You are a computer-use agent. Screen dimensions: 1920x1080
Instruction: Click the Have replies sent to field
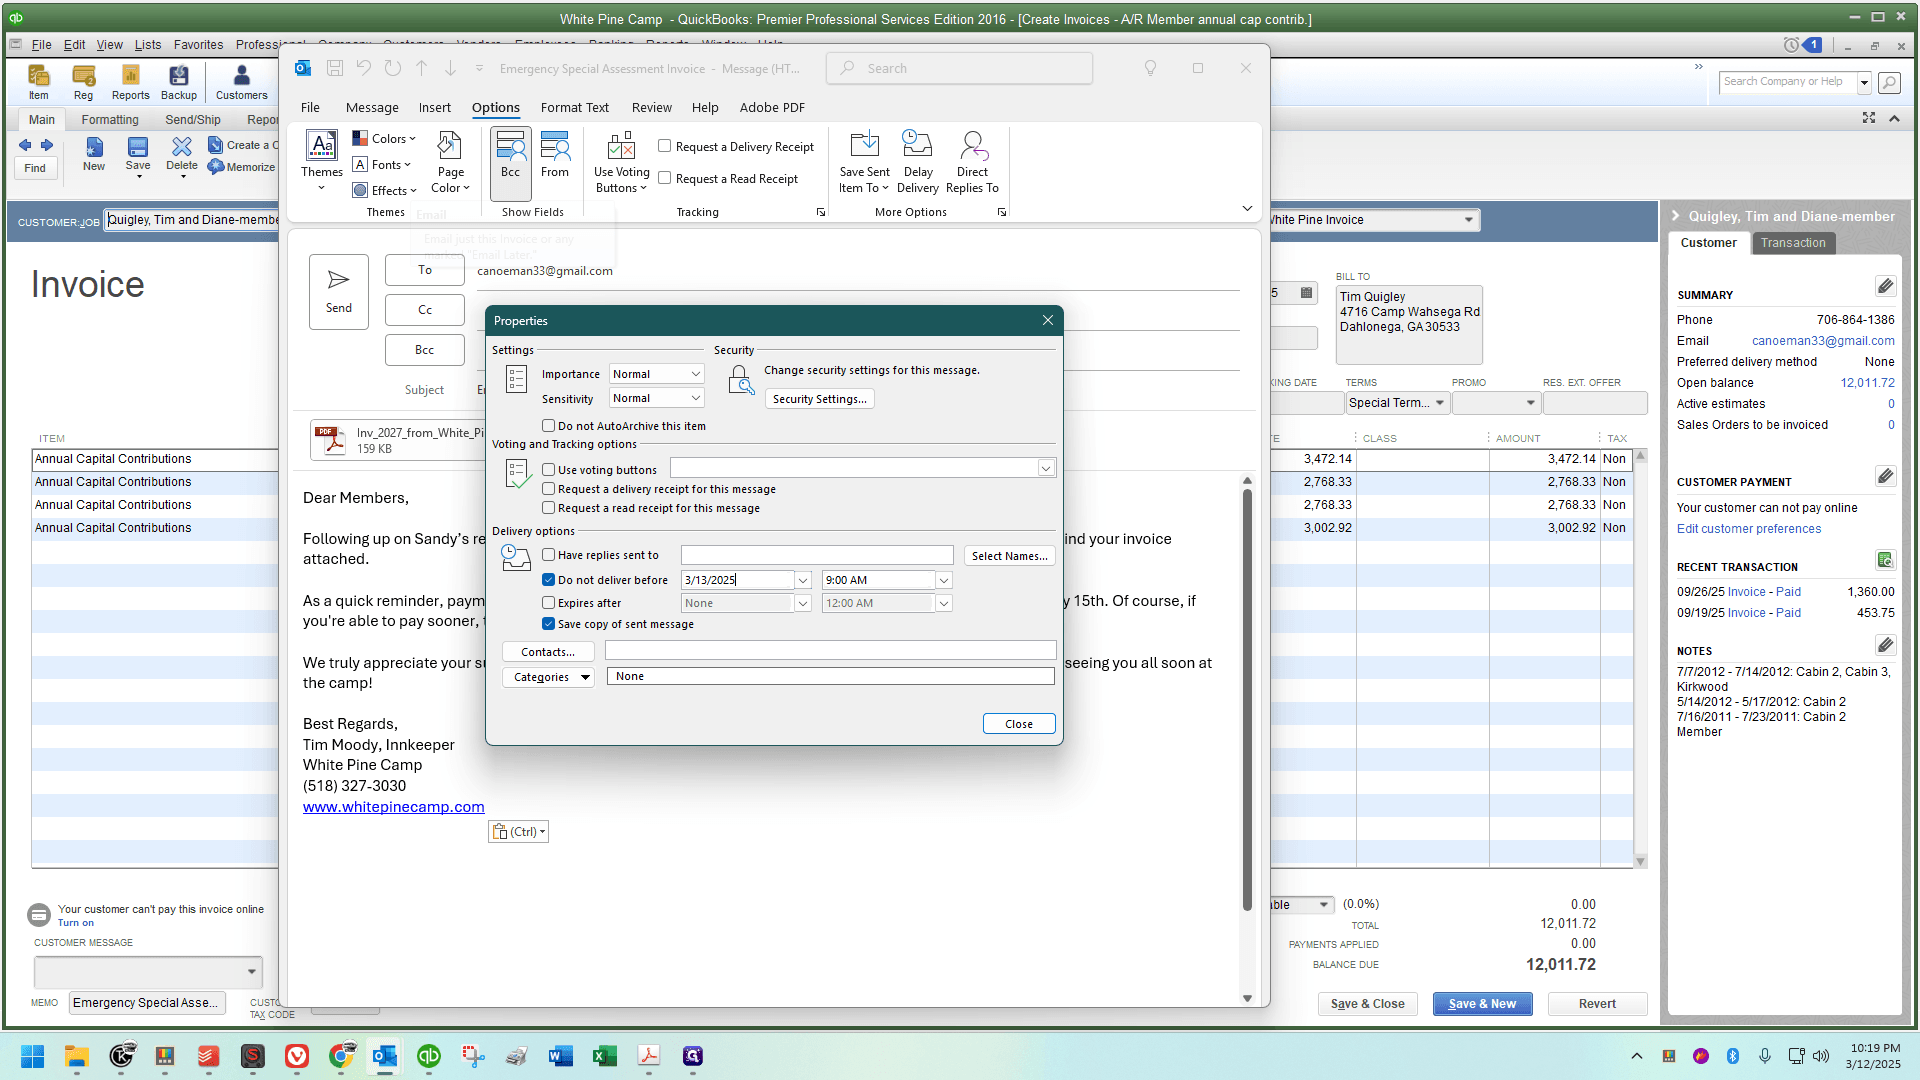click(816, 555)
